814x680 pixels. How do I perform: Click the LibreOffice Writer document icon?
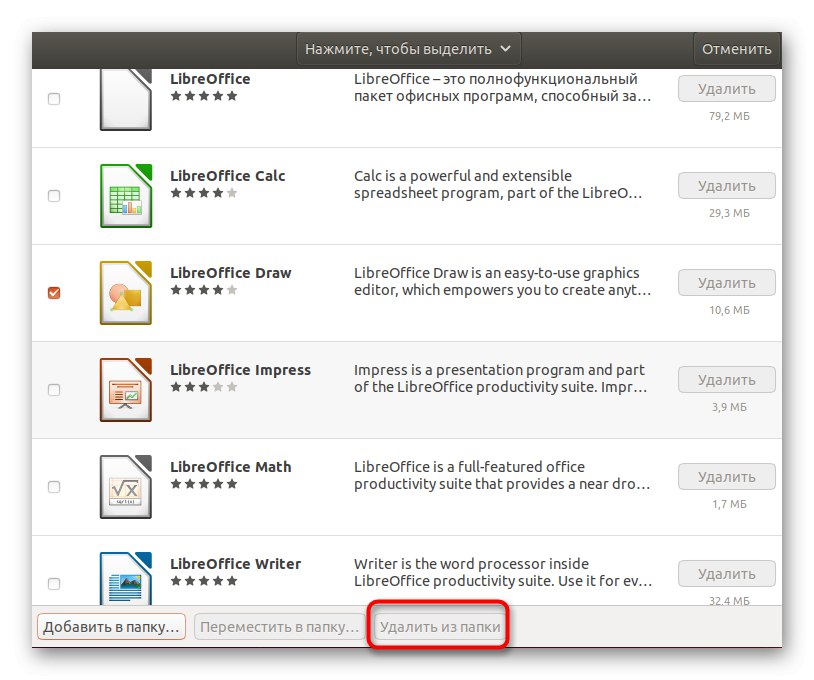tap(126, 578)
